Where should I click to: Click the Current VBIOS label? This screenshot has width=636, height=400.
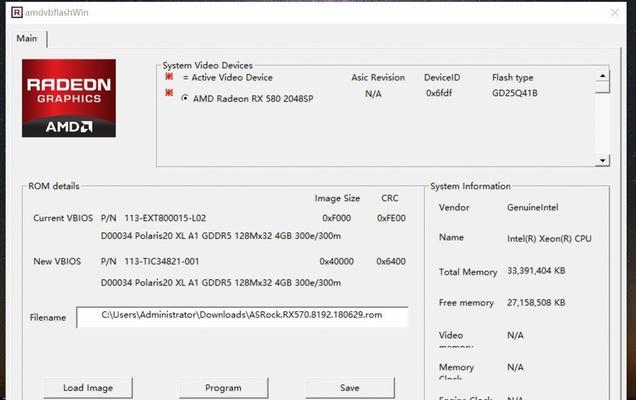pos(63,218)
